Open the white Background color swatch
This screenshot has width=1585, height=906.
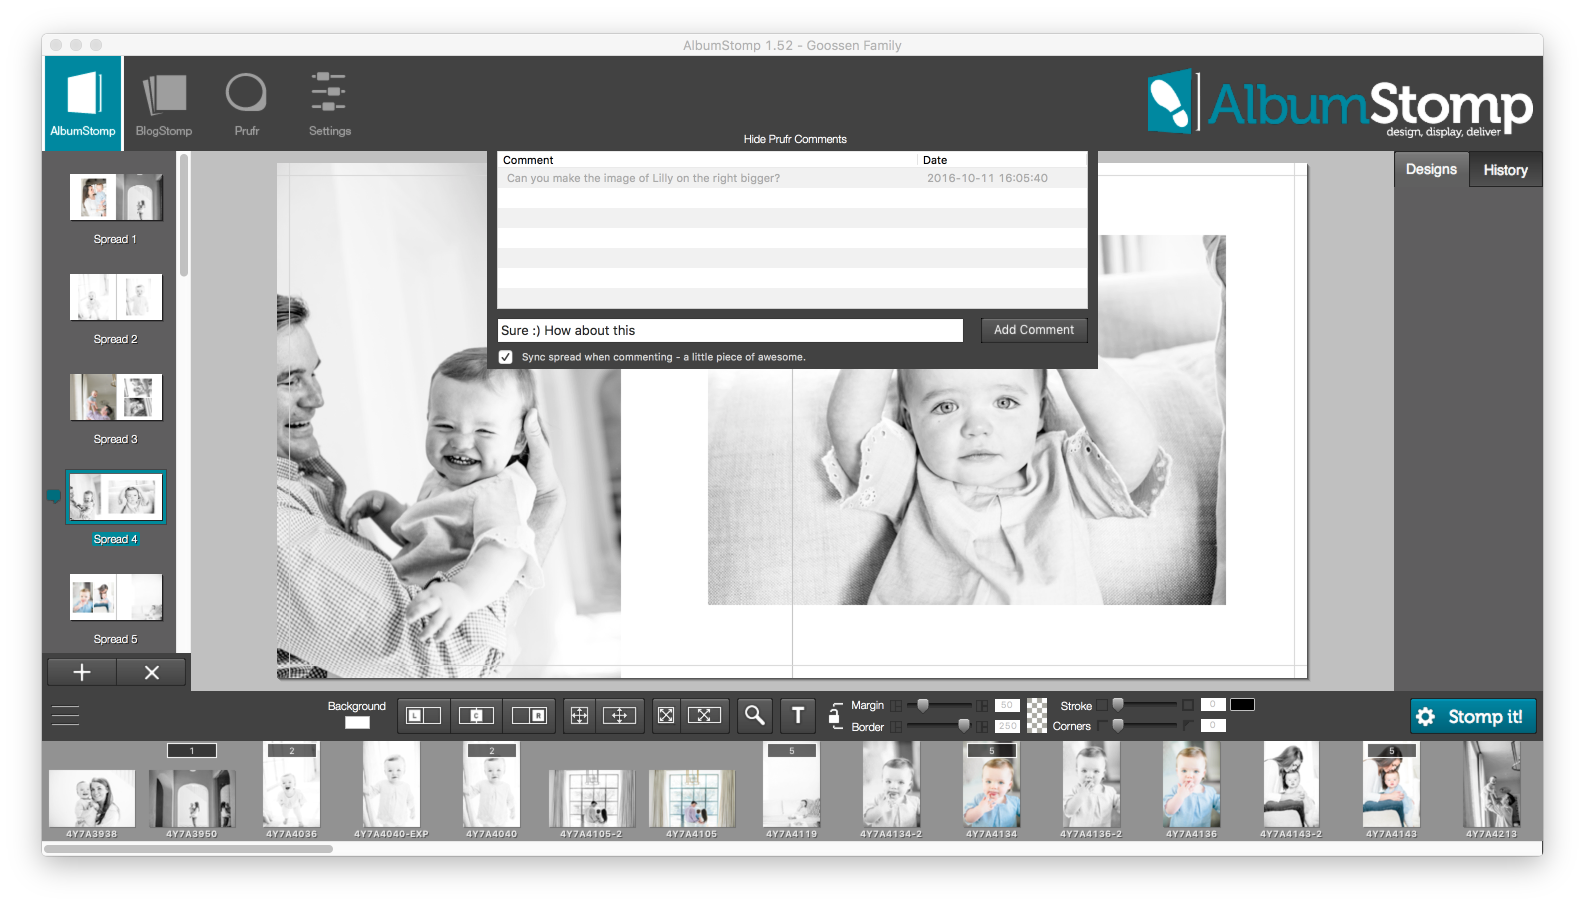tap(357, 723)
